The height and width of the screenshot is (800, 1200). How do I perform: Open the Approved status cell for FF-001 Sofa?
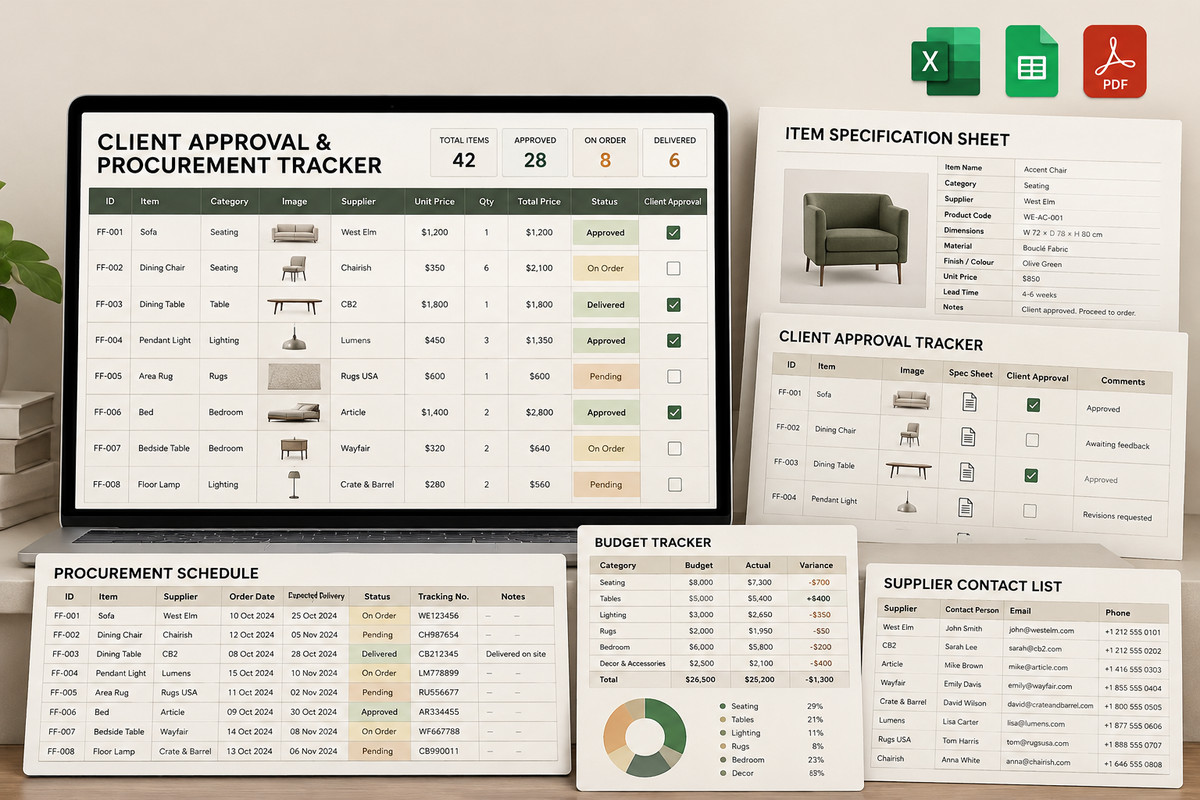[605, 233]
